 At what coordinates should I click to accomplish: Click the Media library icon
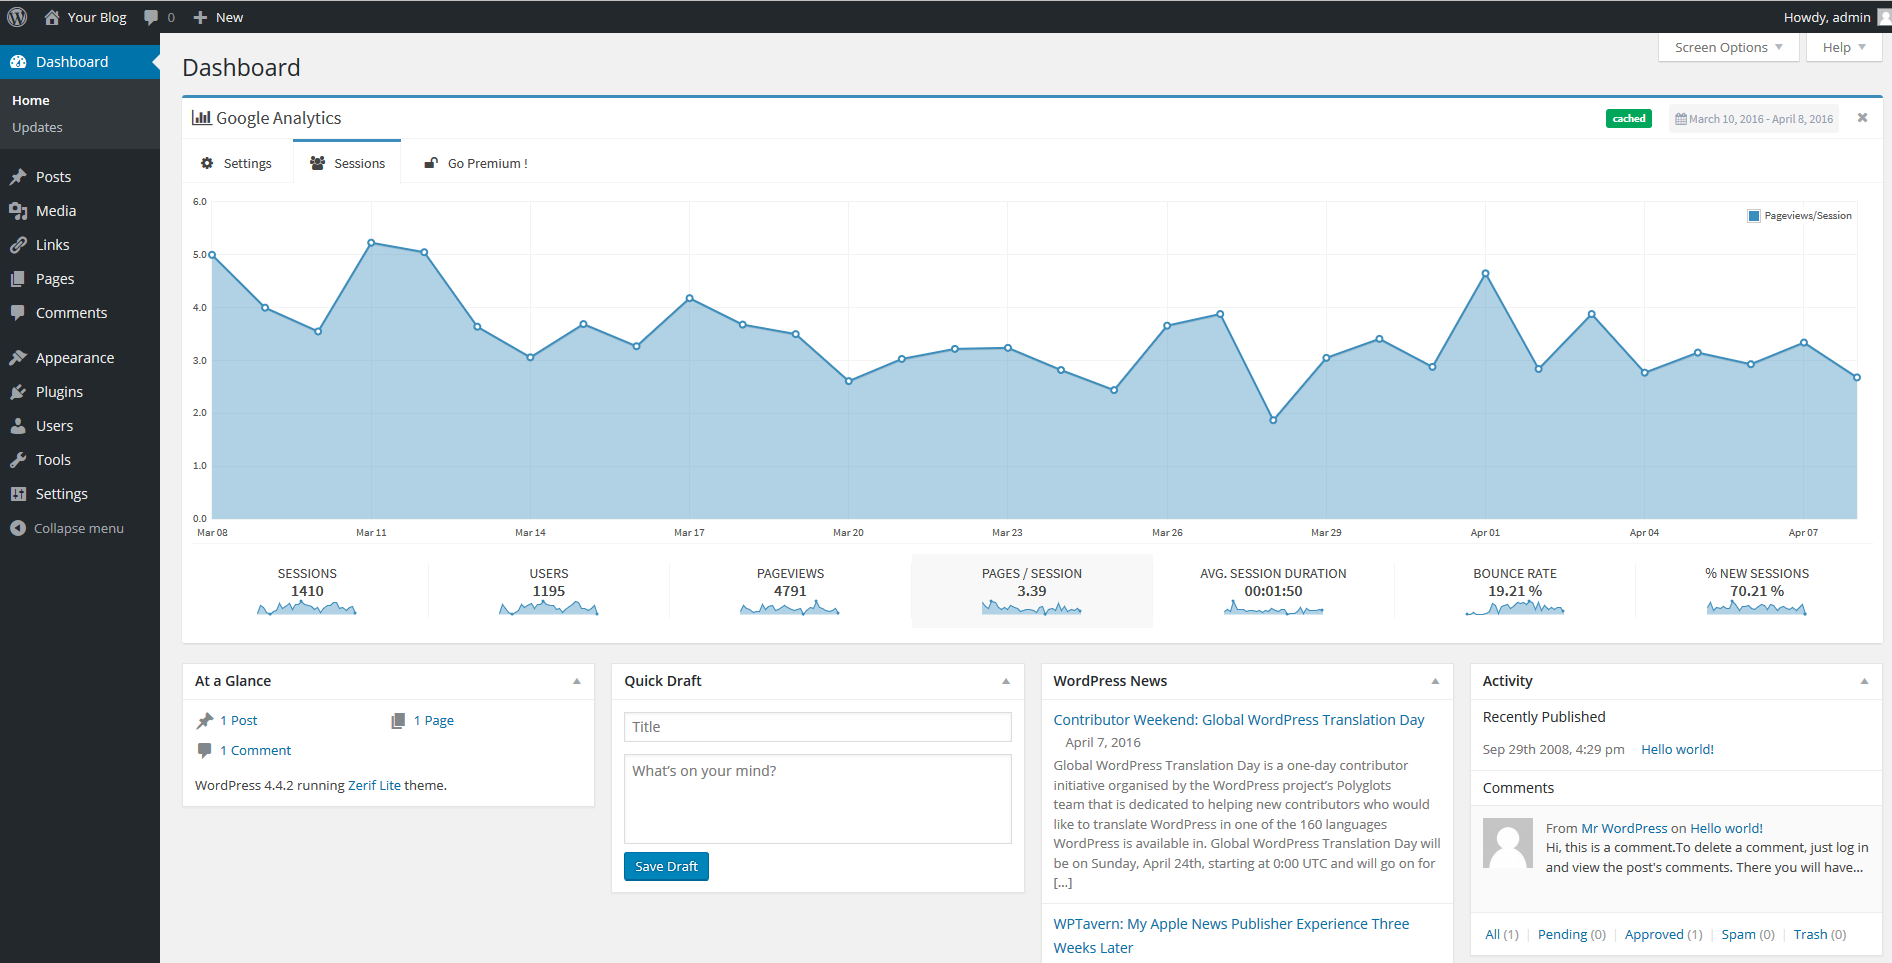tap(18, 211)
